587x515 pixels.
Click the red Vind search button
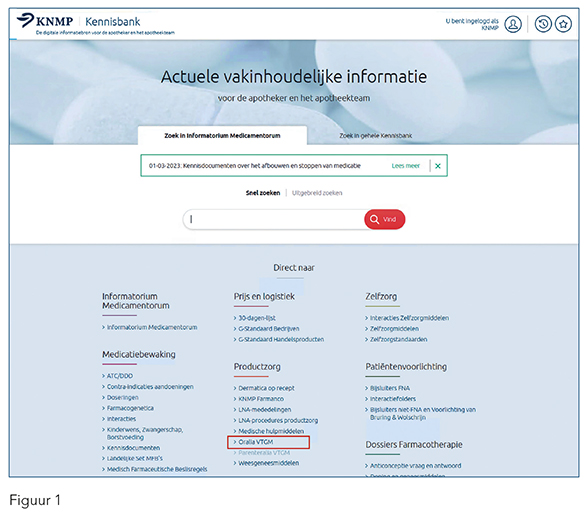[x=384, y=219]
